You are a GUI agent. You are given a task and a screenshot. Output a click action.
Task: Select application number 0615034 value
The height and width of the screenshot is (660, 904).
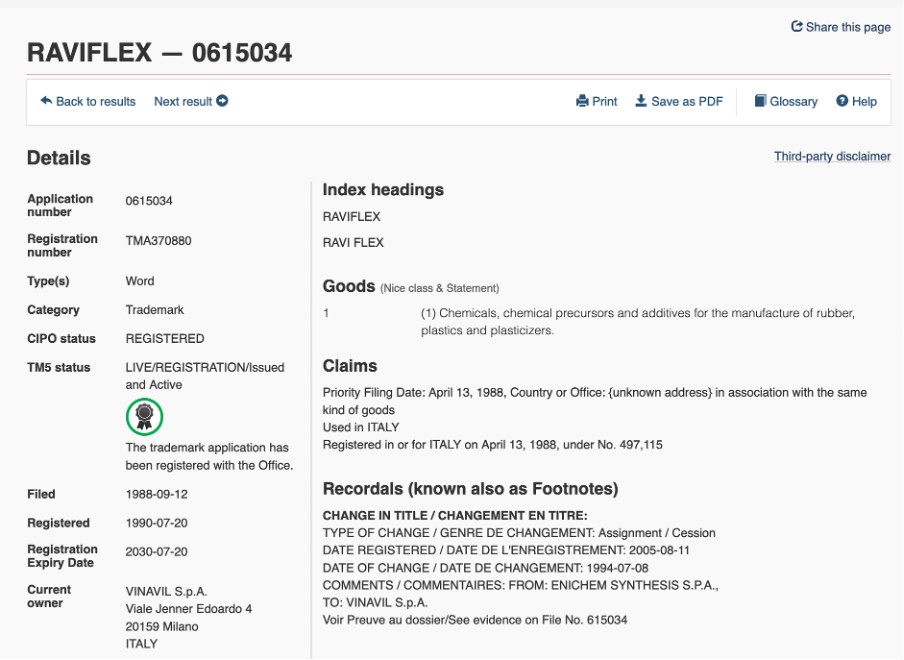[x=149, y=201]
